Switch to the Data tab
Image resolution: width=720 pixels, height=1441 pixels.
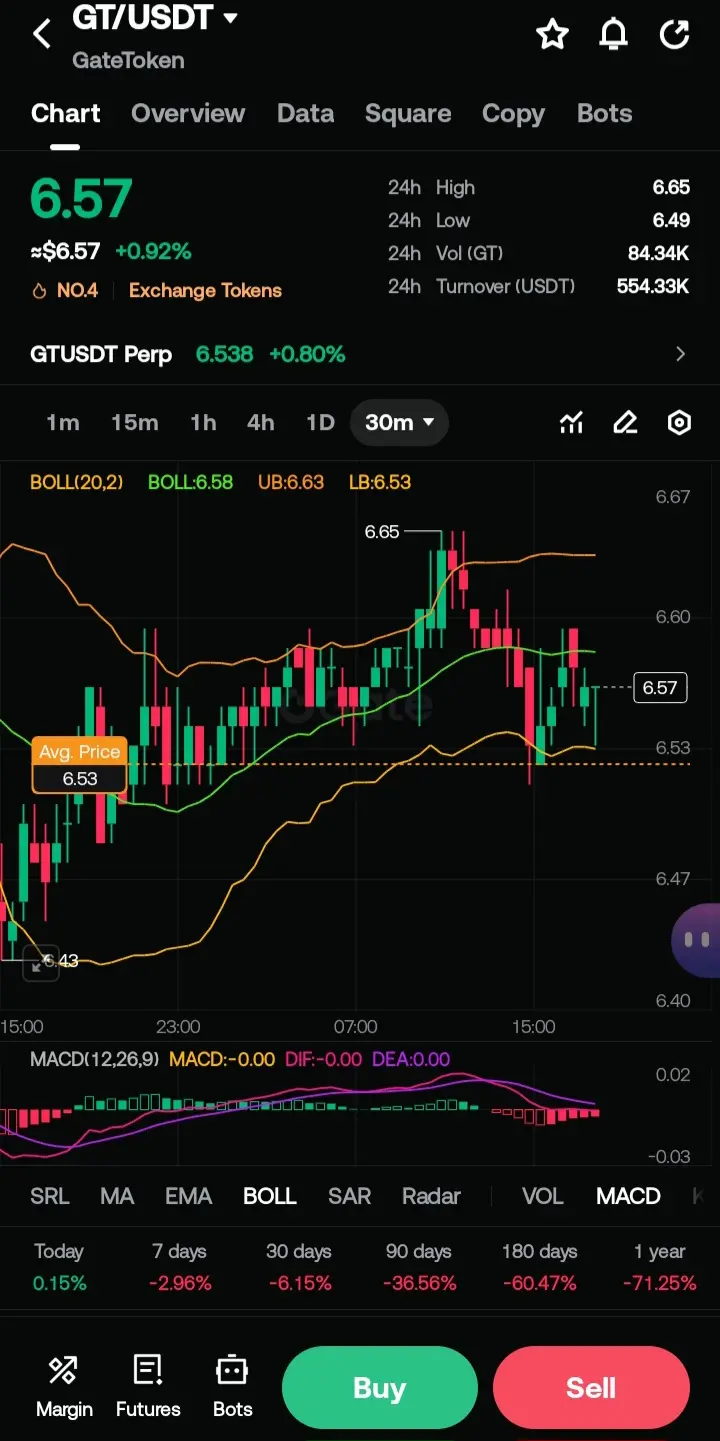click(x=305, y=113)
